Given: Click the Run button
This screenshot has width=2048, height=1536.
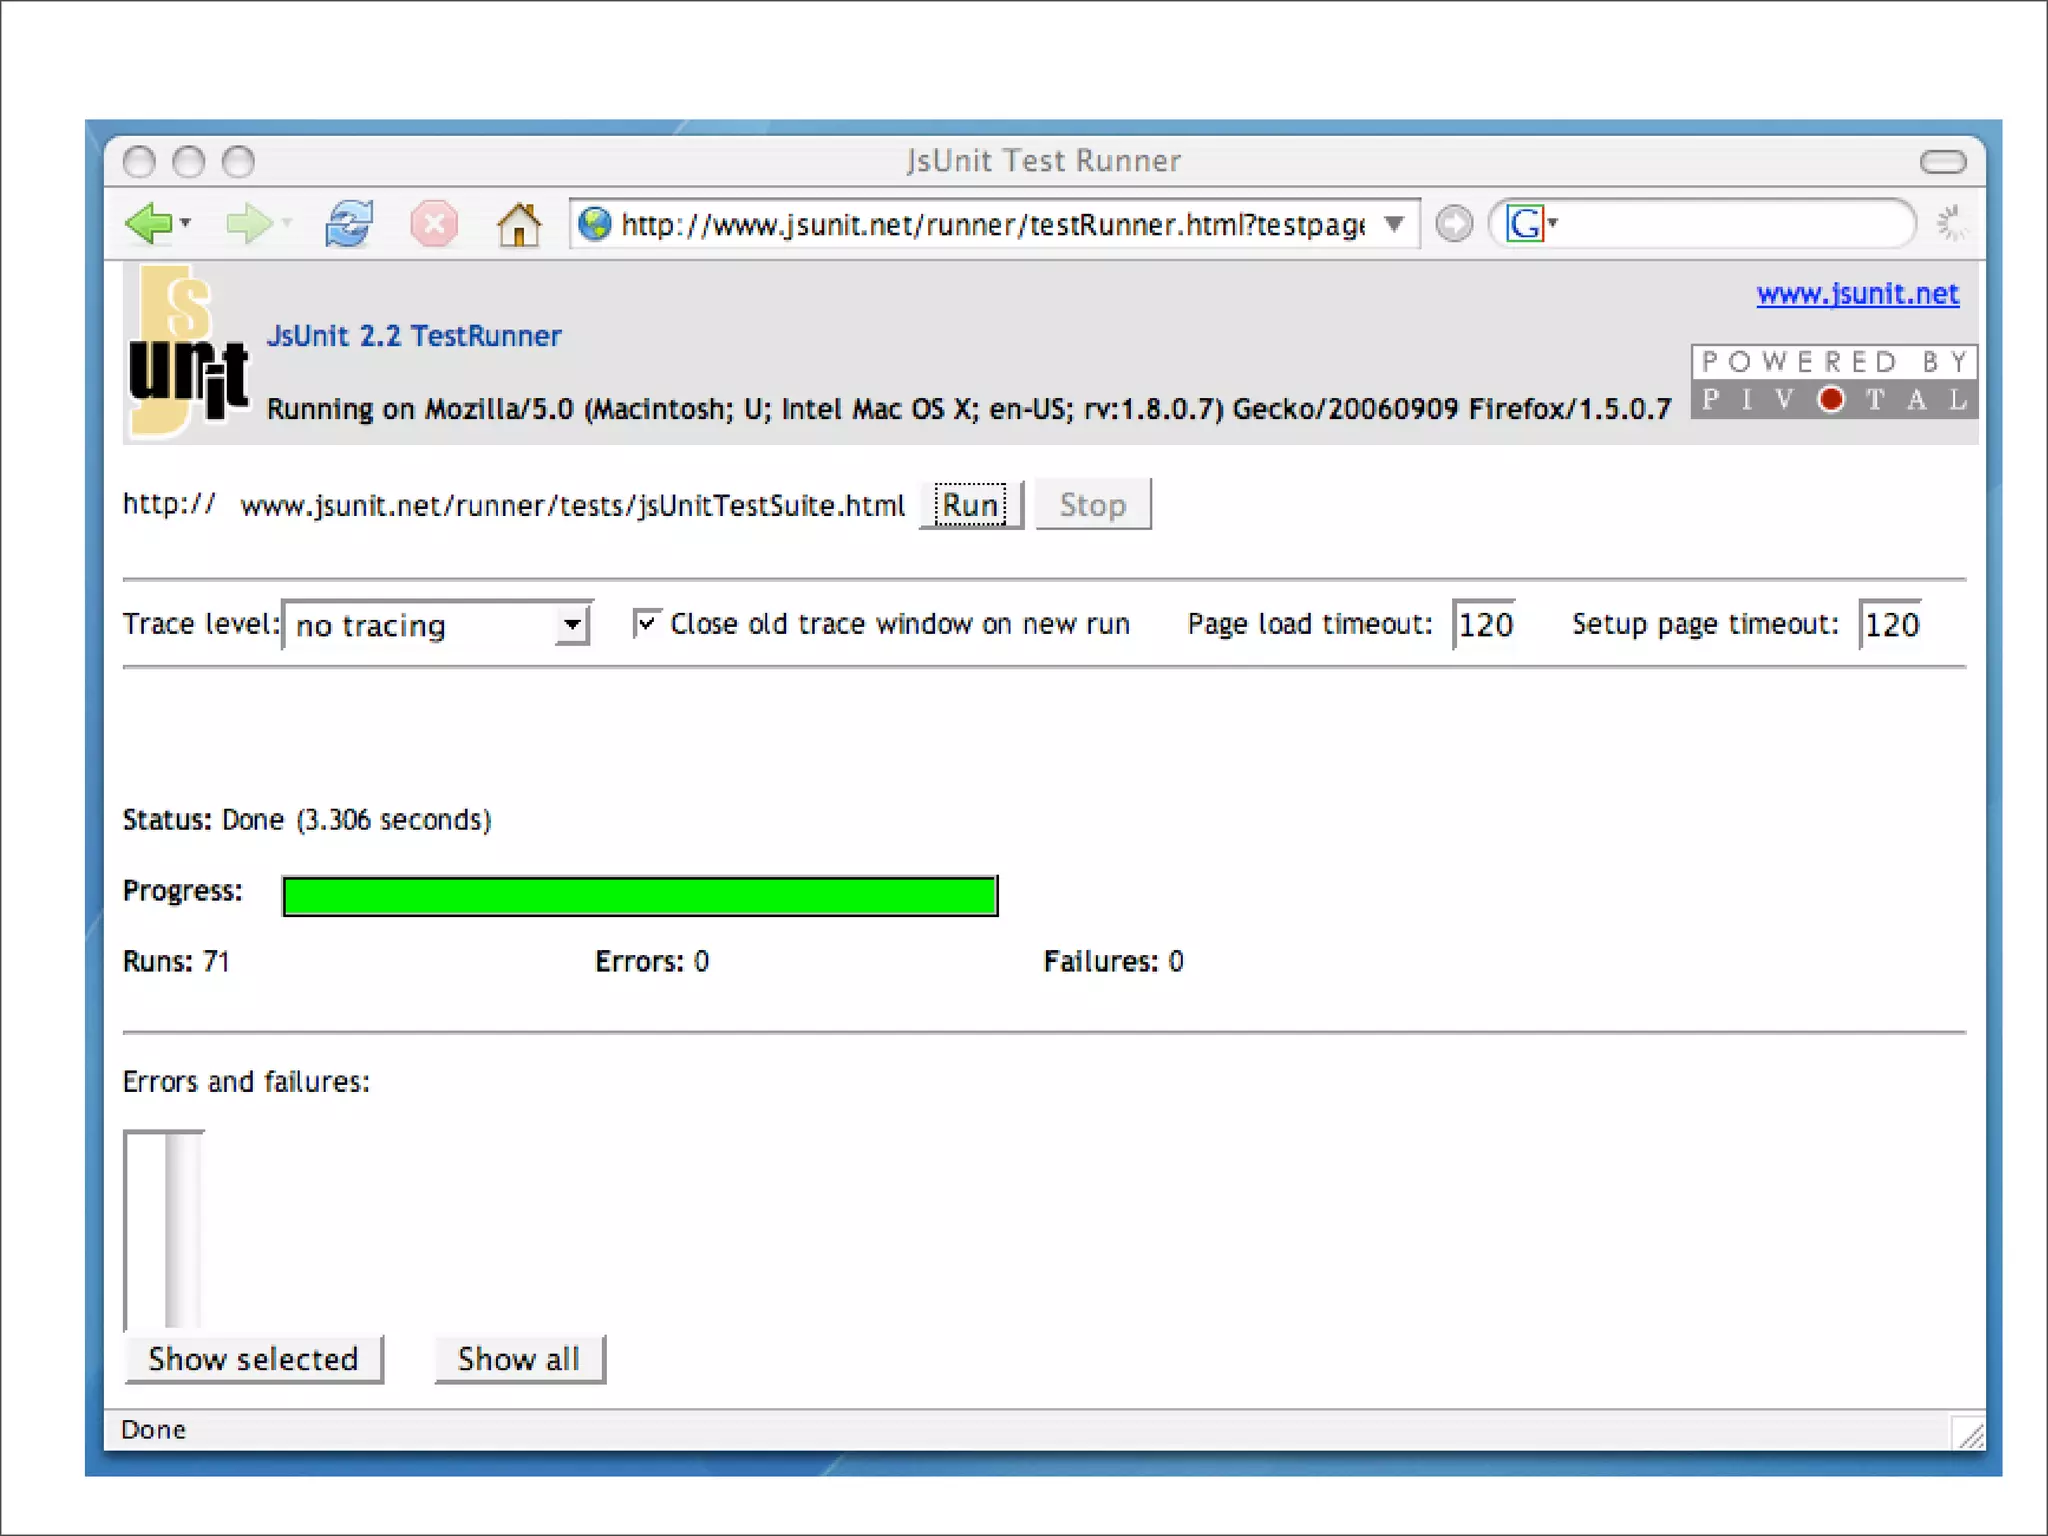Looking at the screenshot, I should [971, 504].
